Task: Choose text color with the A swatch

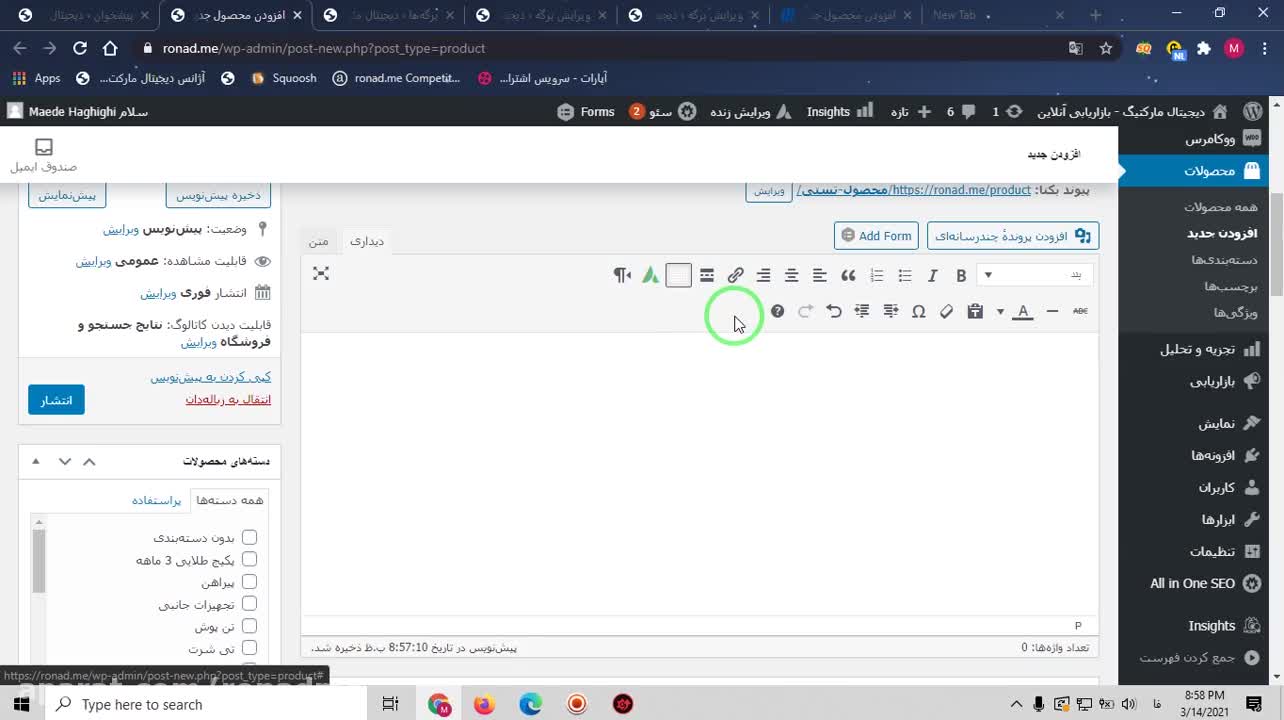Action: click(1022, 312)
